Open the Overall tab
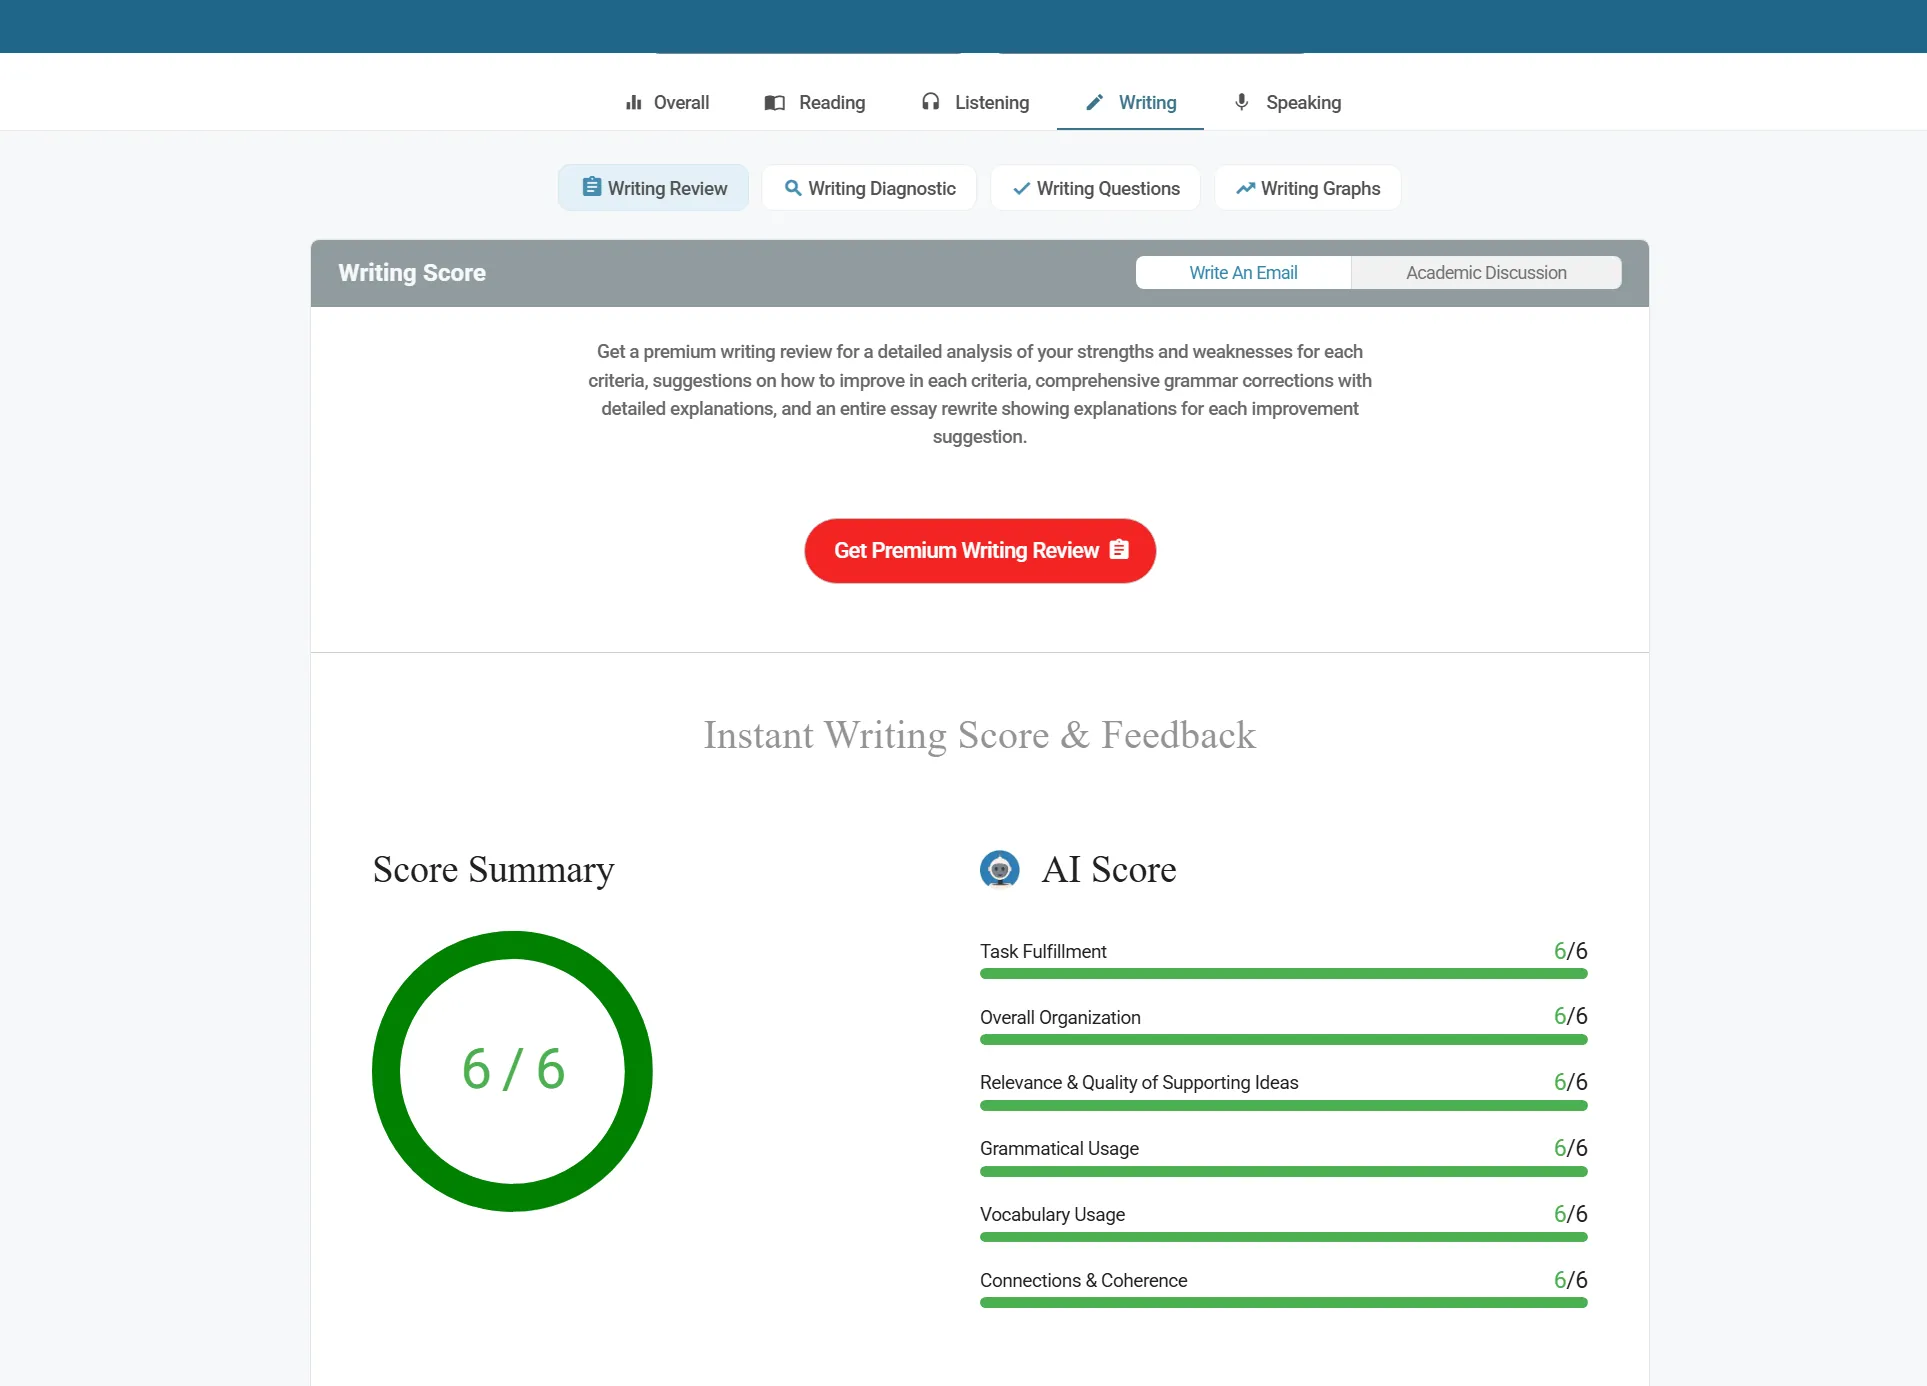The image size is (1927, 1386). coord(667,102)
